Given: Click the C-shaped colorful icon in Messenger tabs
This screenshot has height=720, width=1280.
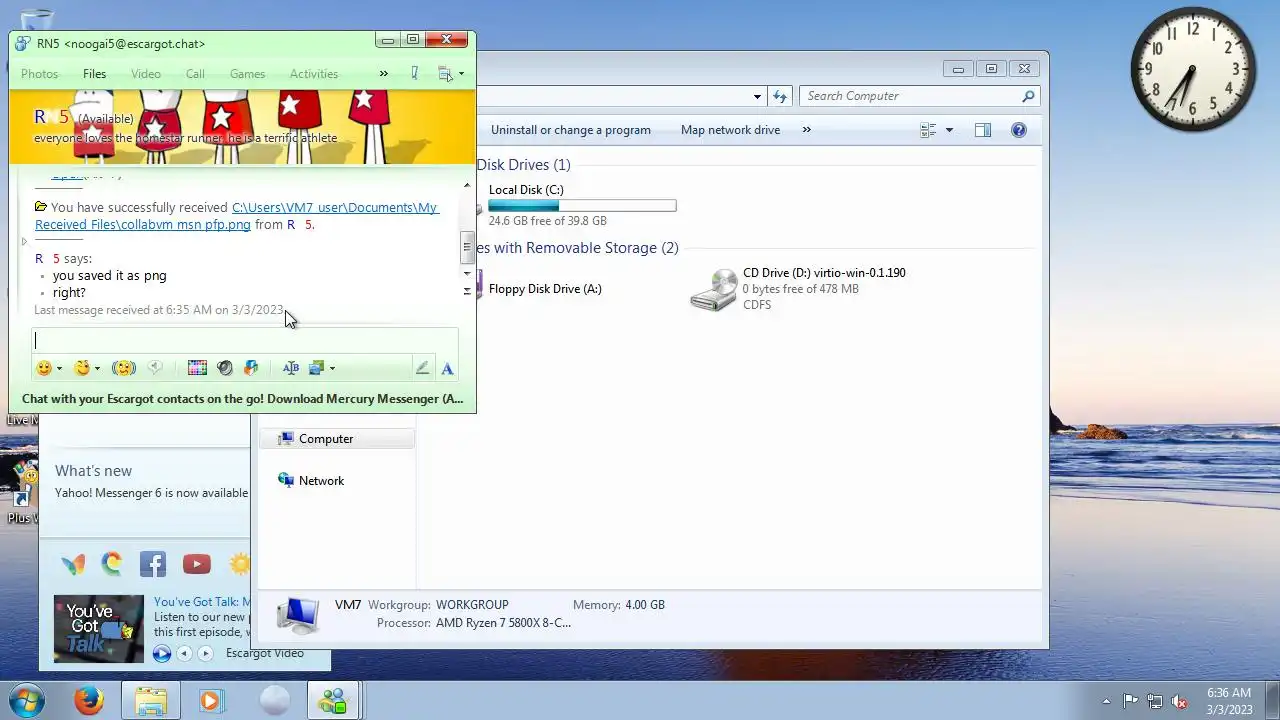Looking at the screenshot, I should (111, 564).
